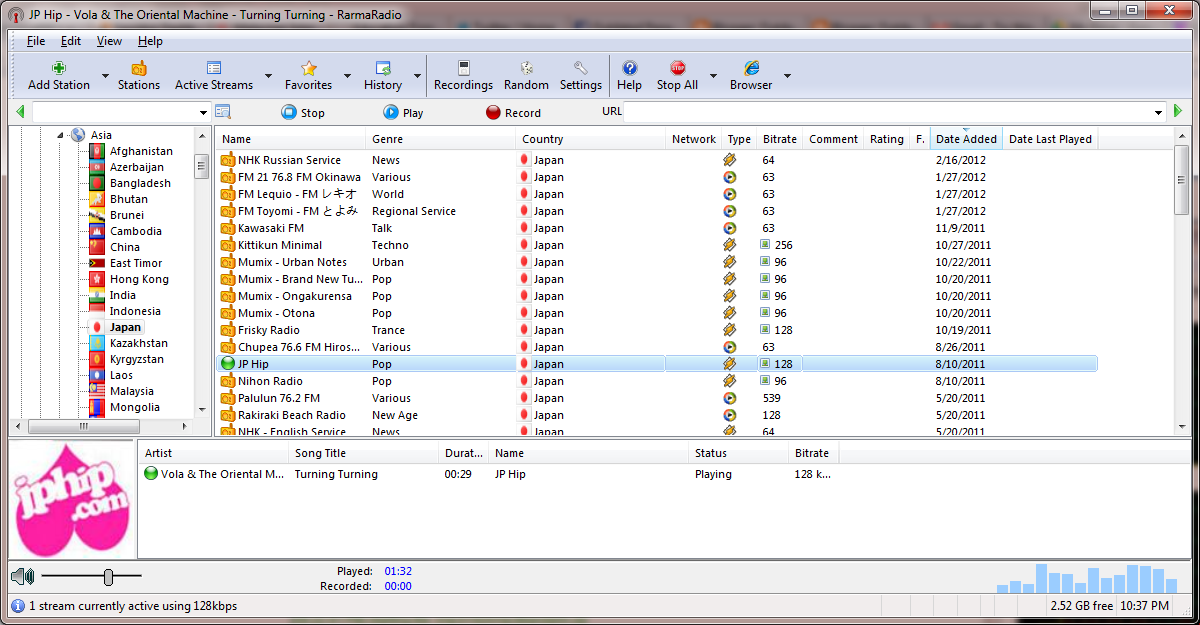Sort by Date Last Played header
This screenshot has width=1200, height=625.
(x=1051, y=139)
